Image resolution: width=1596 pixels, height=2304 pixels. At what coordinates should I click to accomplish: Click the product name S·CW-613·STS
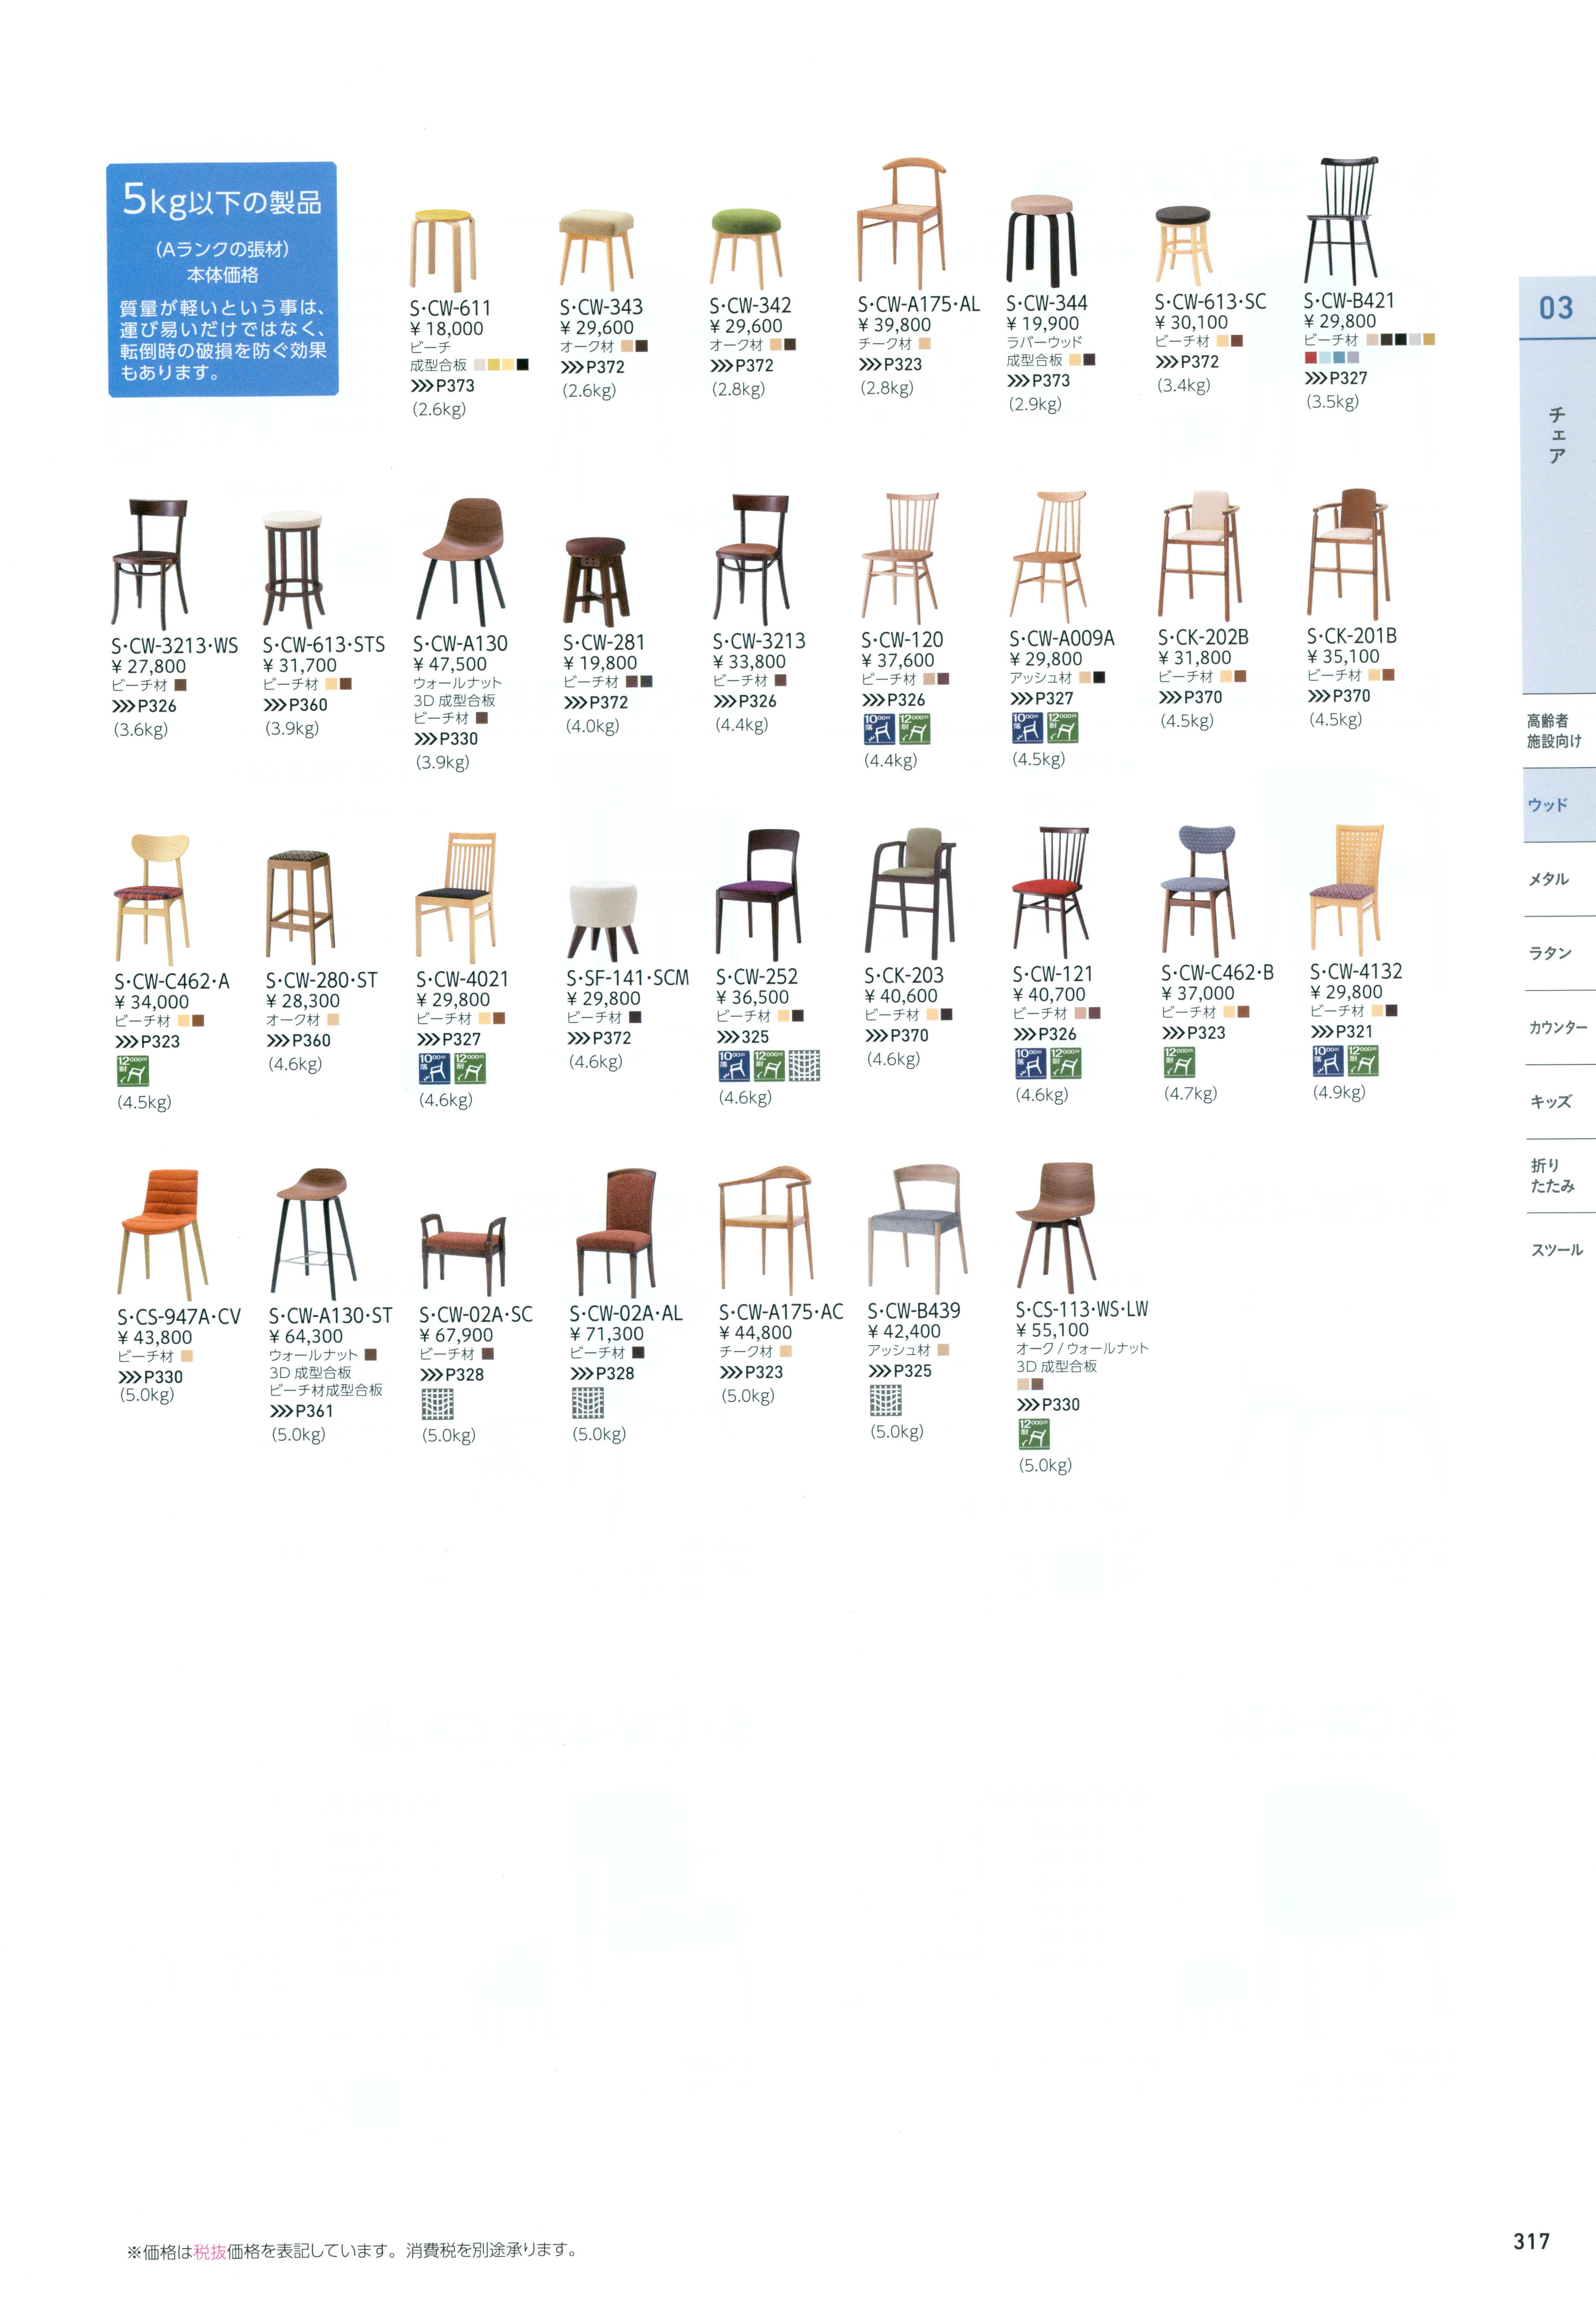click(x=324, y=645)
